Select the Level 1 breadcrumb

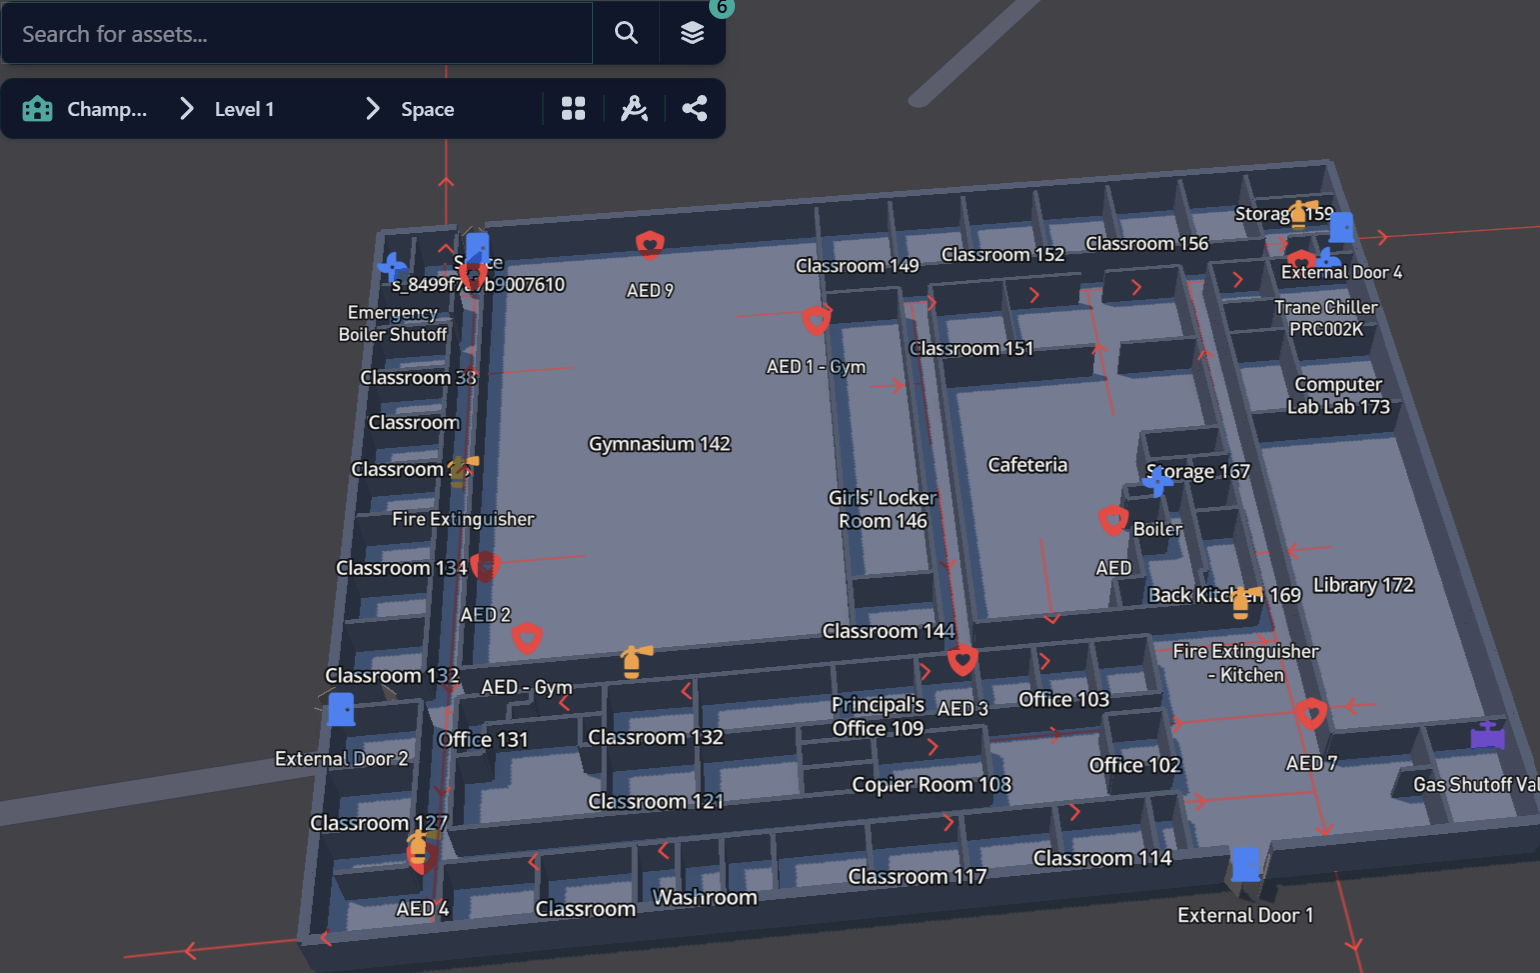click(244, 109)
